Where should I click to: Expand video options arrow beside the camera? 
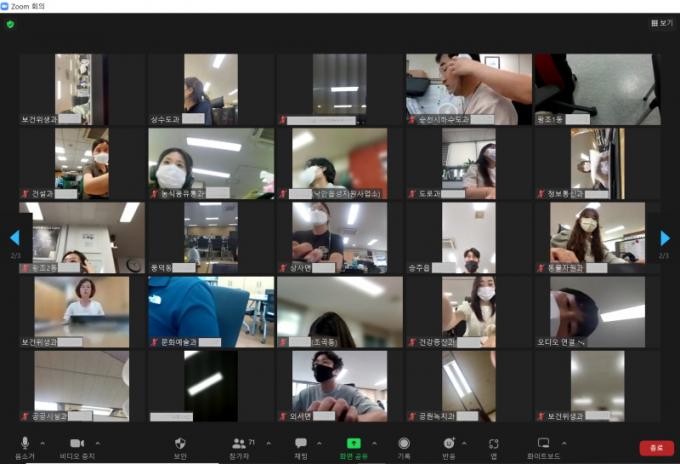pos(98,441)
